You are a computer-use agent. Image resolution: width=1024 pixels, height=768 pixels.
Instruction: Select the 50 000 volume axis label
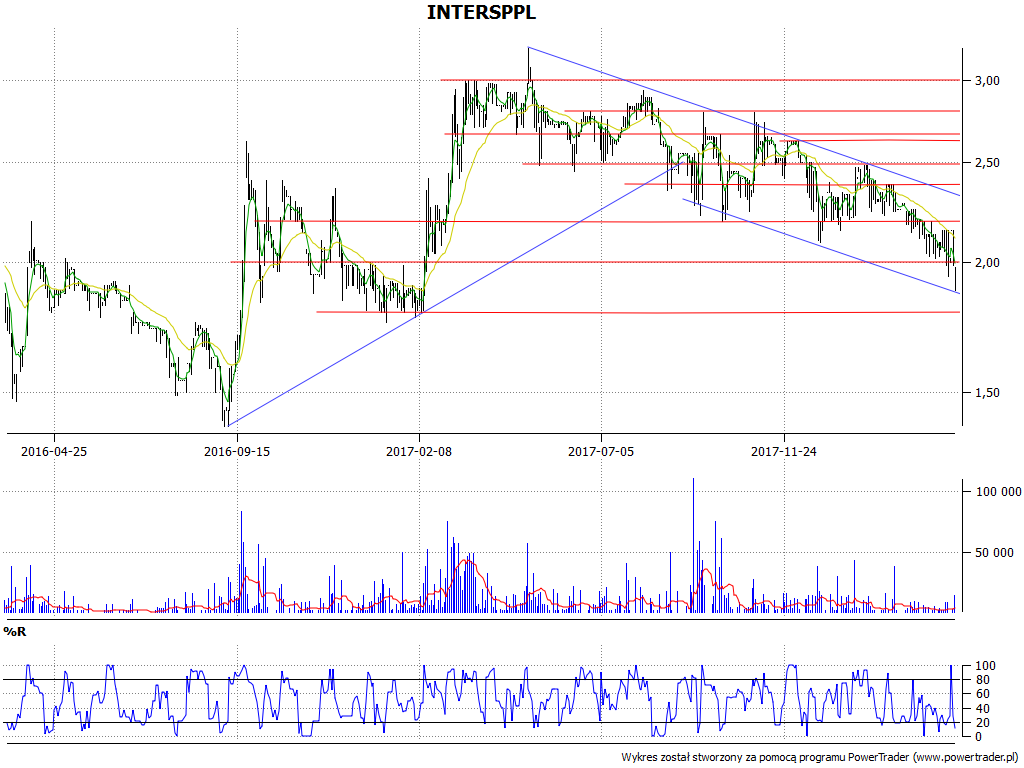point(994,552)
